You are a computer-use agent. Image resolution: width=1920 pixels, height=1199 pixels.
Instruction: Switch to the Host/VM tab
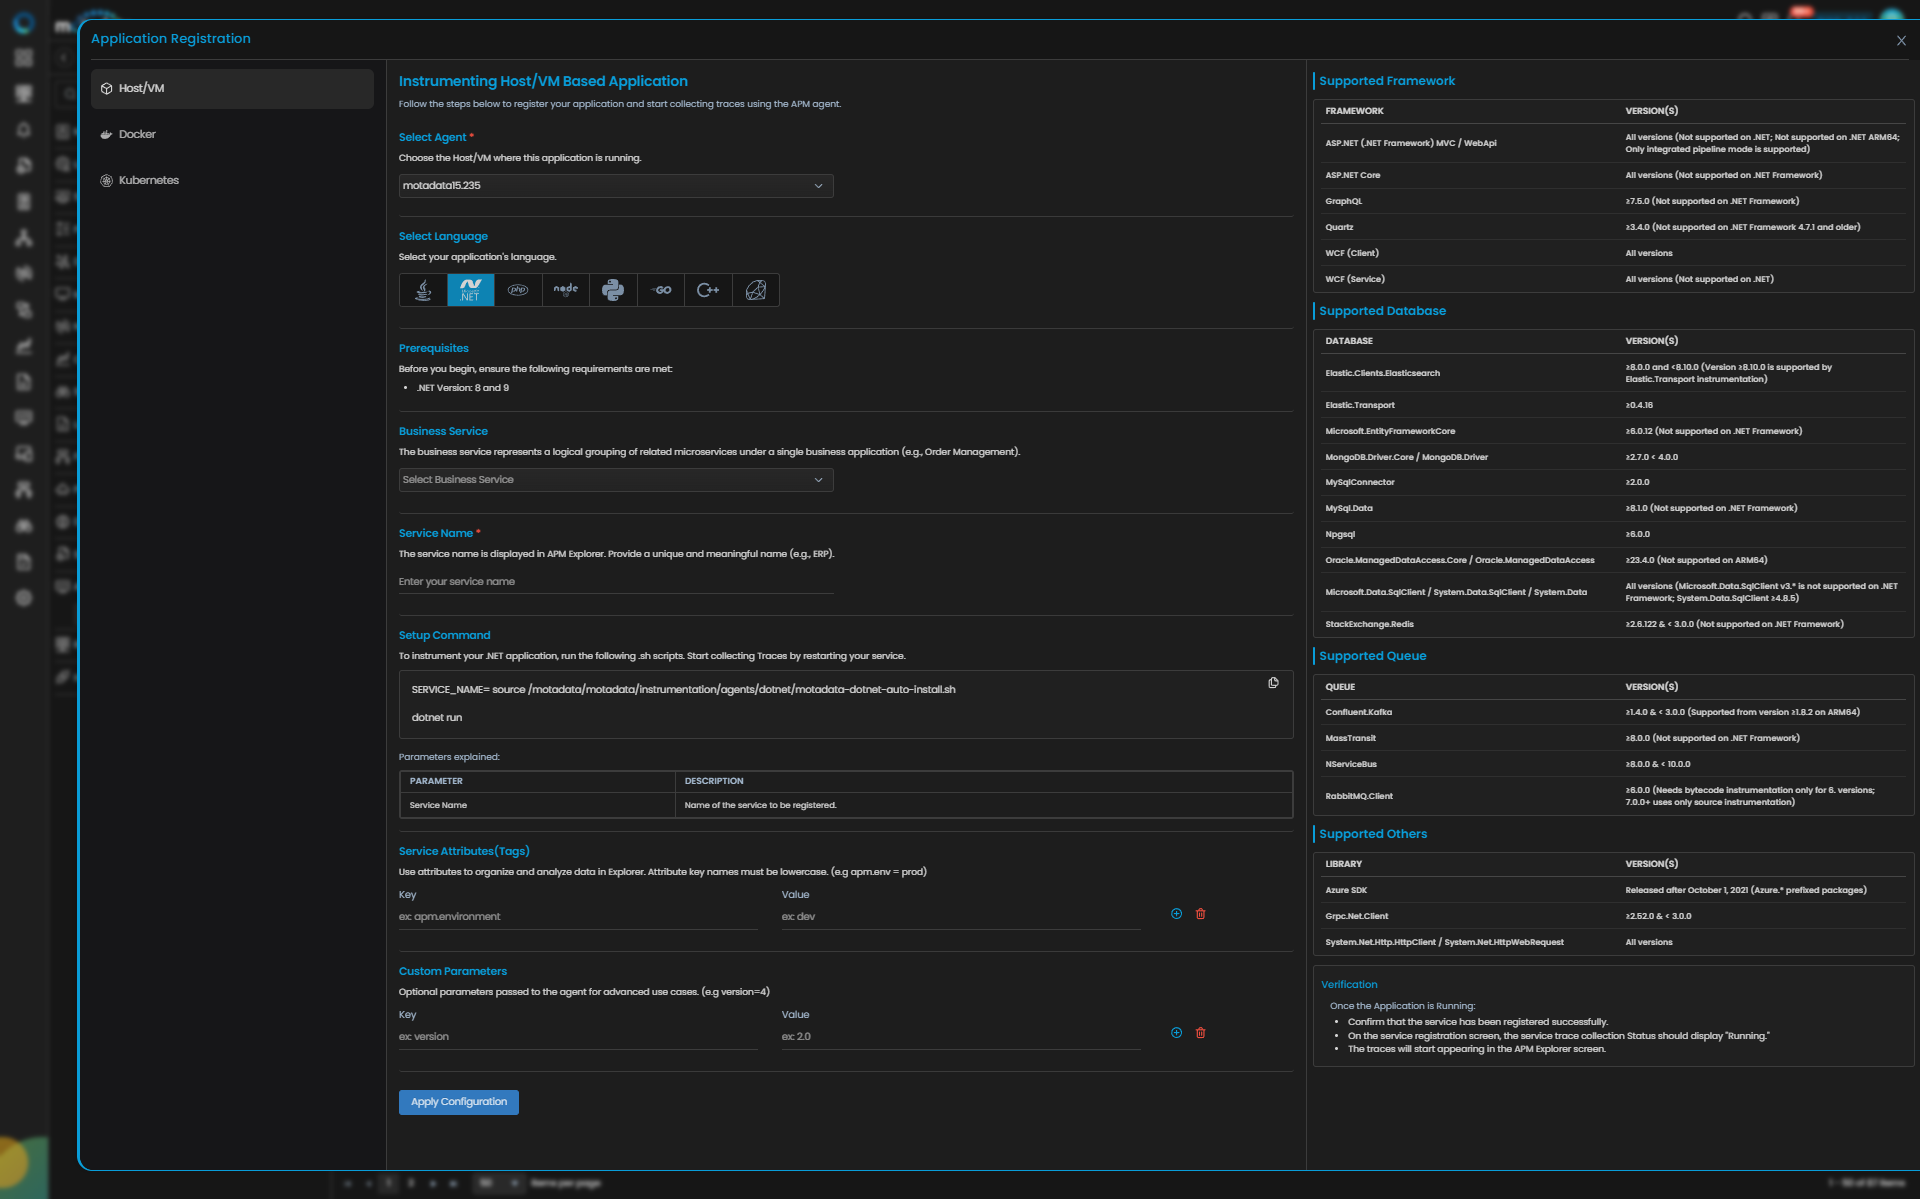coord(232,88)
